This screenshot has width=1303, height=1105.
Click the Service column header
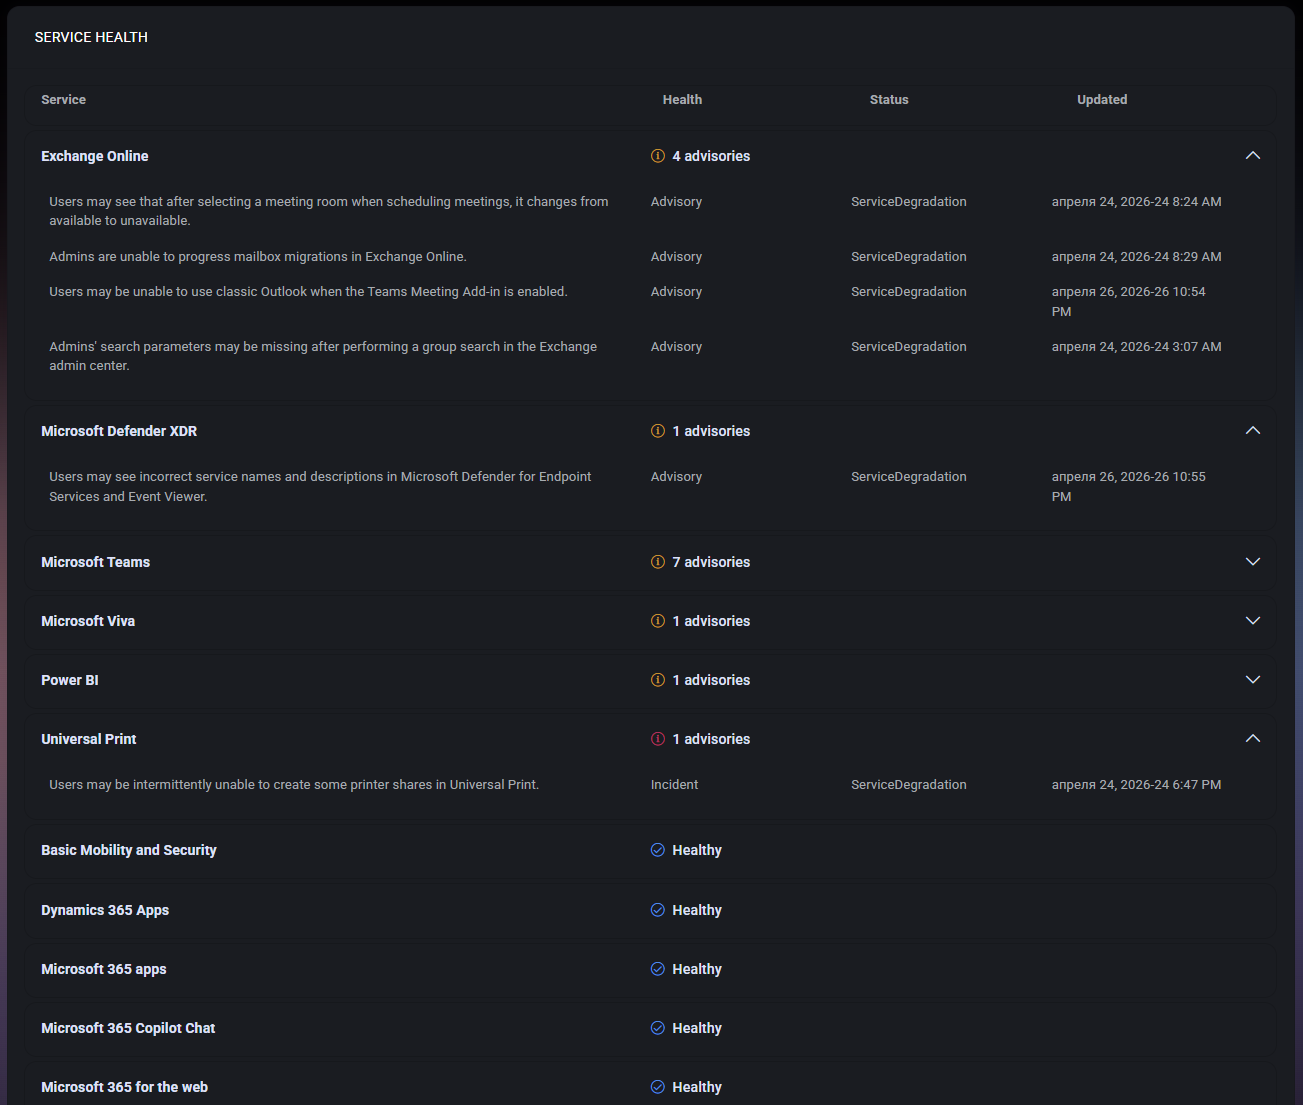(64, 100)
